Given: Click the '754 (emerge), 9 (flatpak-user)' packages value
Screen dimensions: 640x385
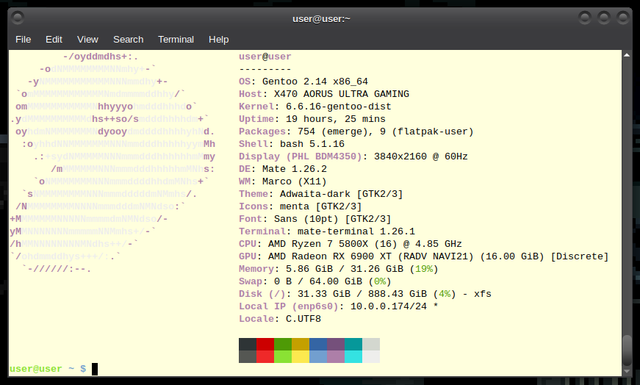Looking at the screenshot, I should (385, 131).
